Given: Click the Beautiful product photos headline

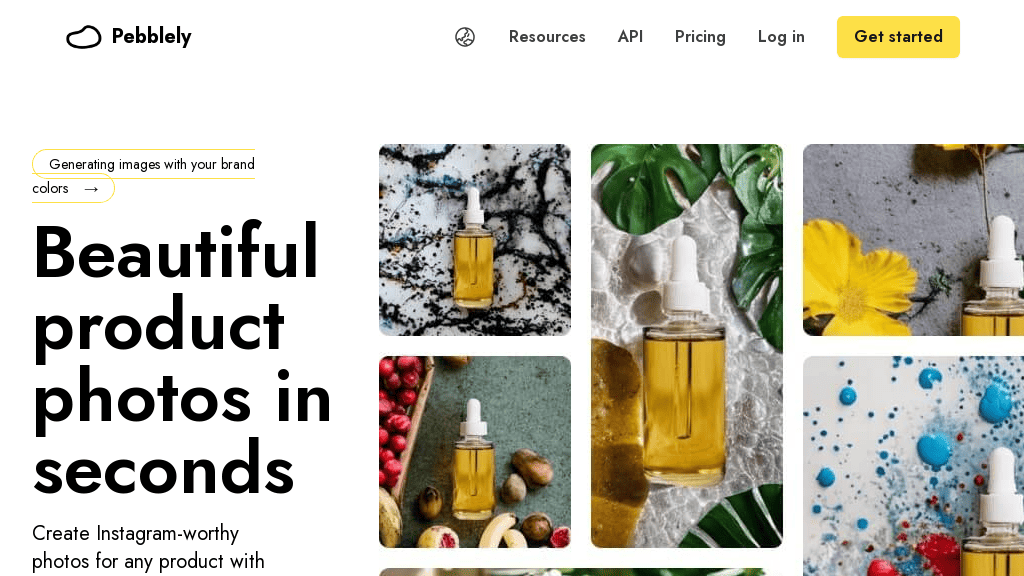Looking at the screenshot, I should pos(182,362).
